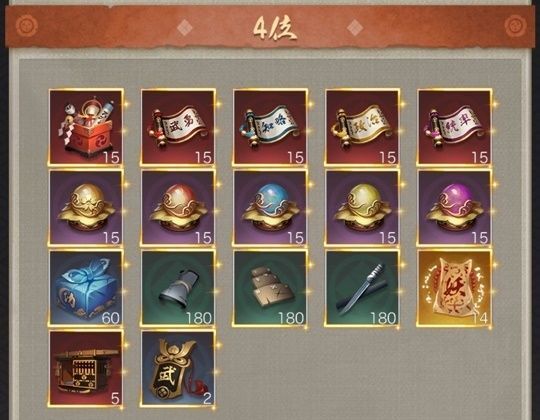This screenshot has height=420, width=540.
Task: Open the blue wrapped gift box
Action: [x=86, y=288]
